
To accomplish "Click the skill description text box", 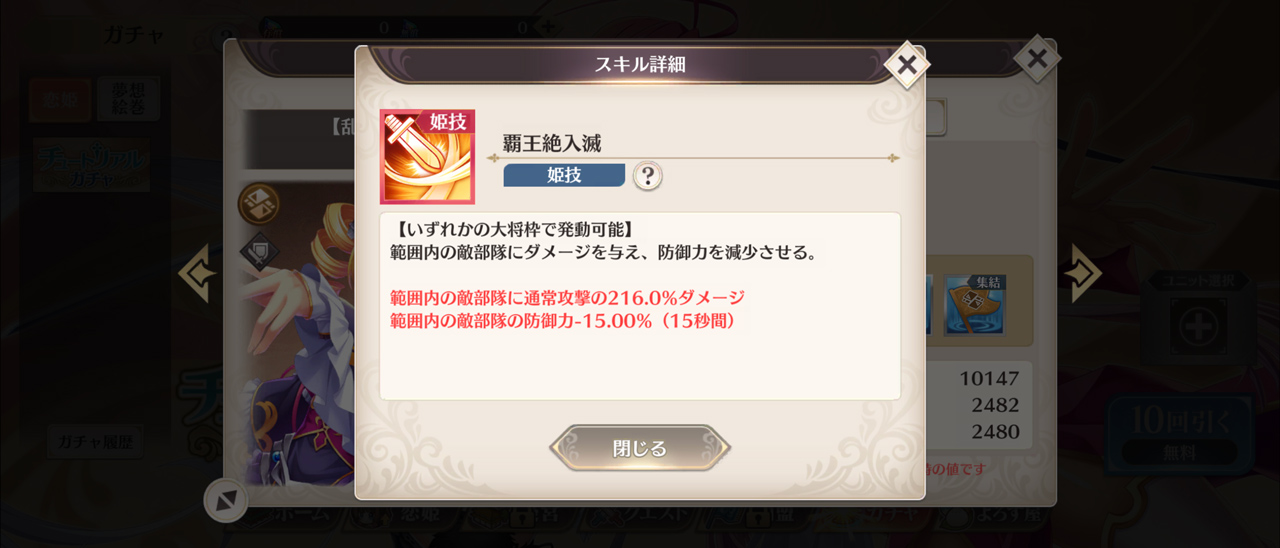I will [640, 306].
